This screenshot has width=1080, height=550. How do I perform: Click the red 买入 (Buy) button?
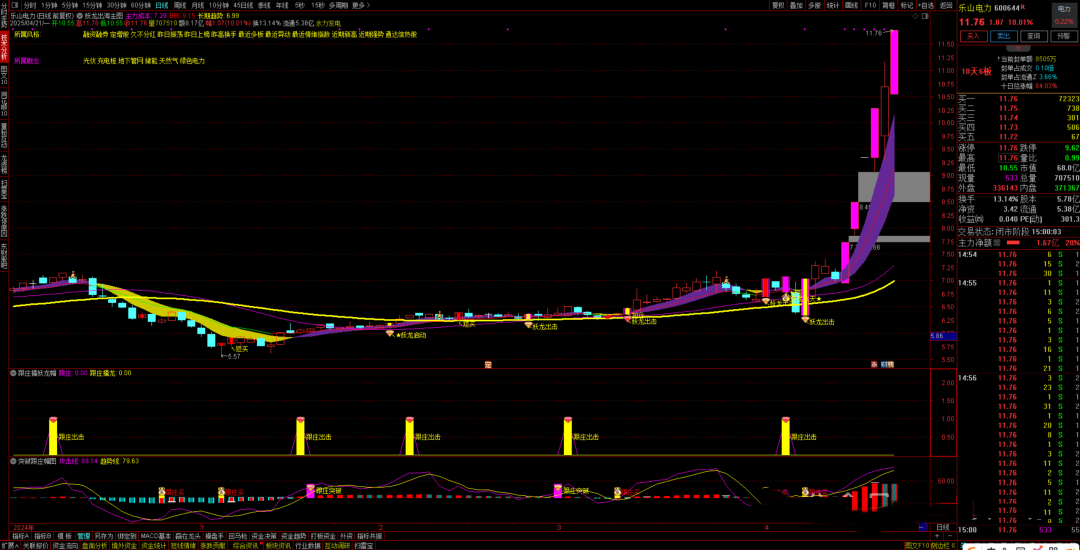pyautogui.click(x=972, y=36)
